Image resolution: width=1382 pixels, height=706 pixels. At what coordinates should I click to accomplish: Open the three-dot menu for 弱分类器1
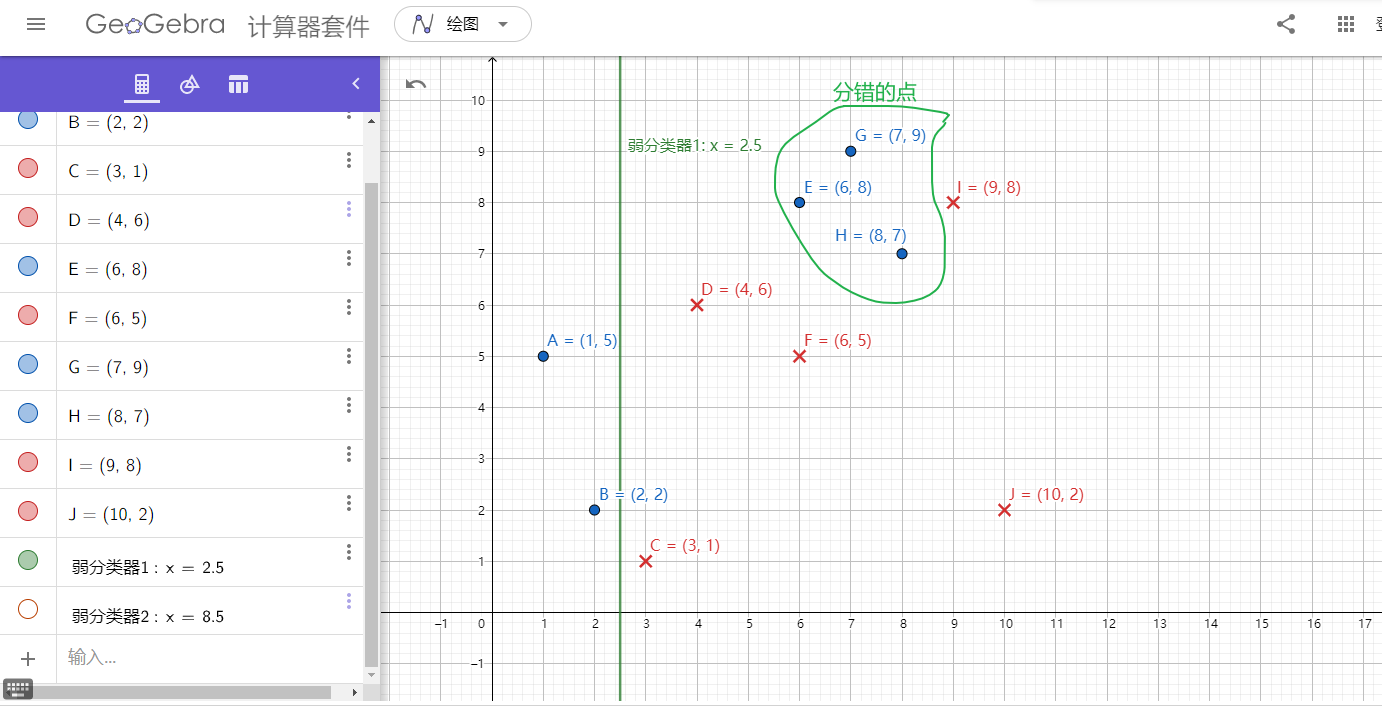pyautogui.click(x=349, y=552)
